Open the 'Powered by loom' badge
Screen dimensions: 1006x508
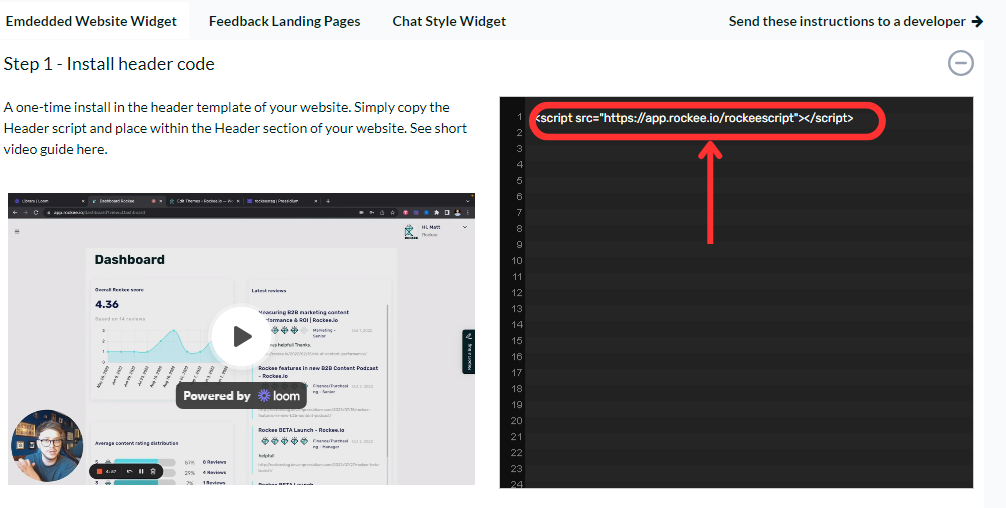(242, 396)
